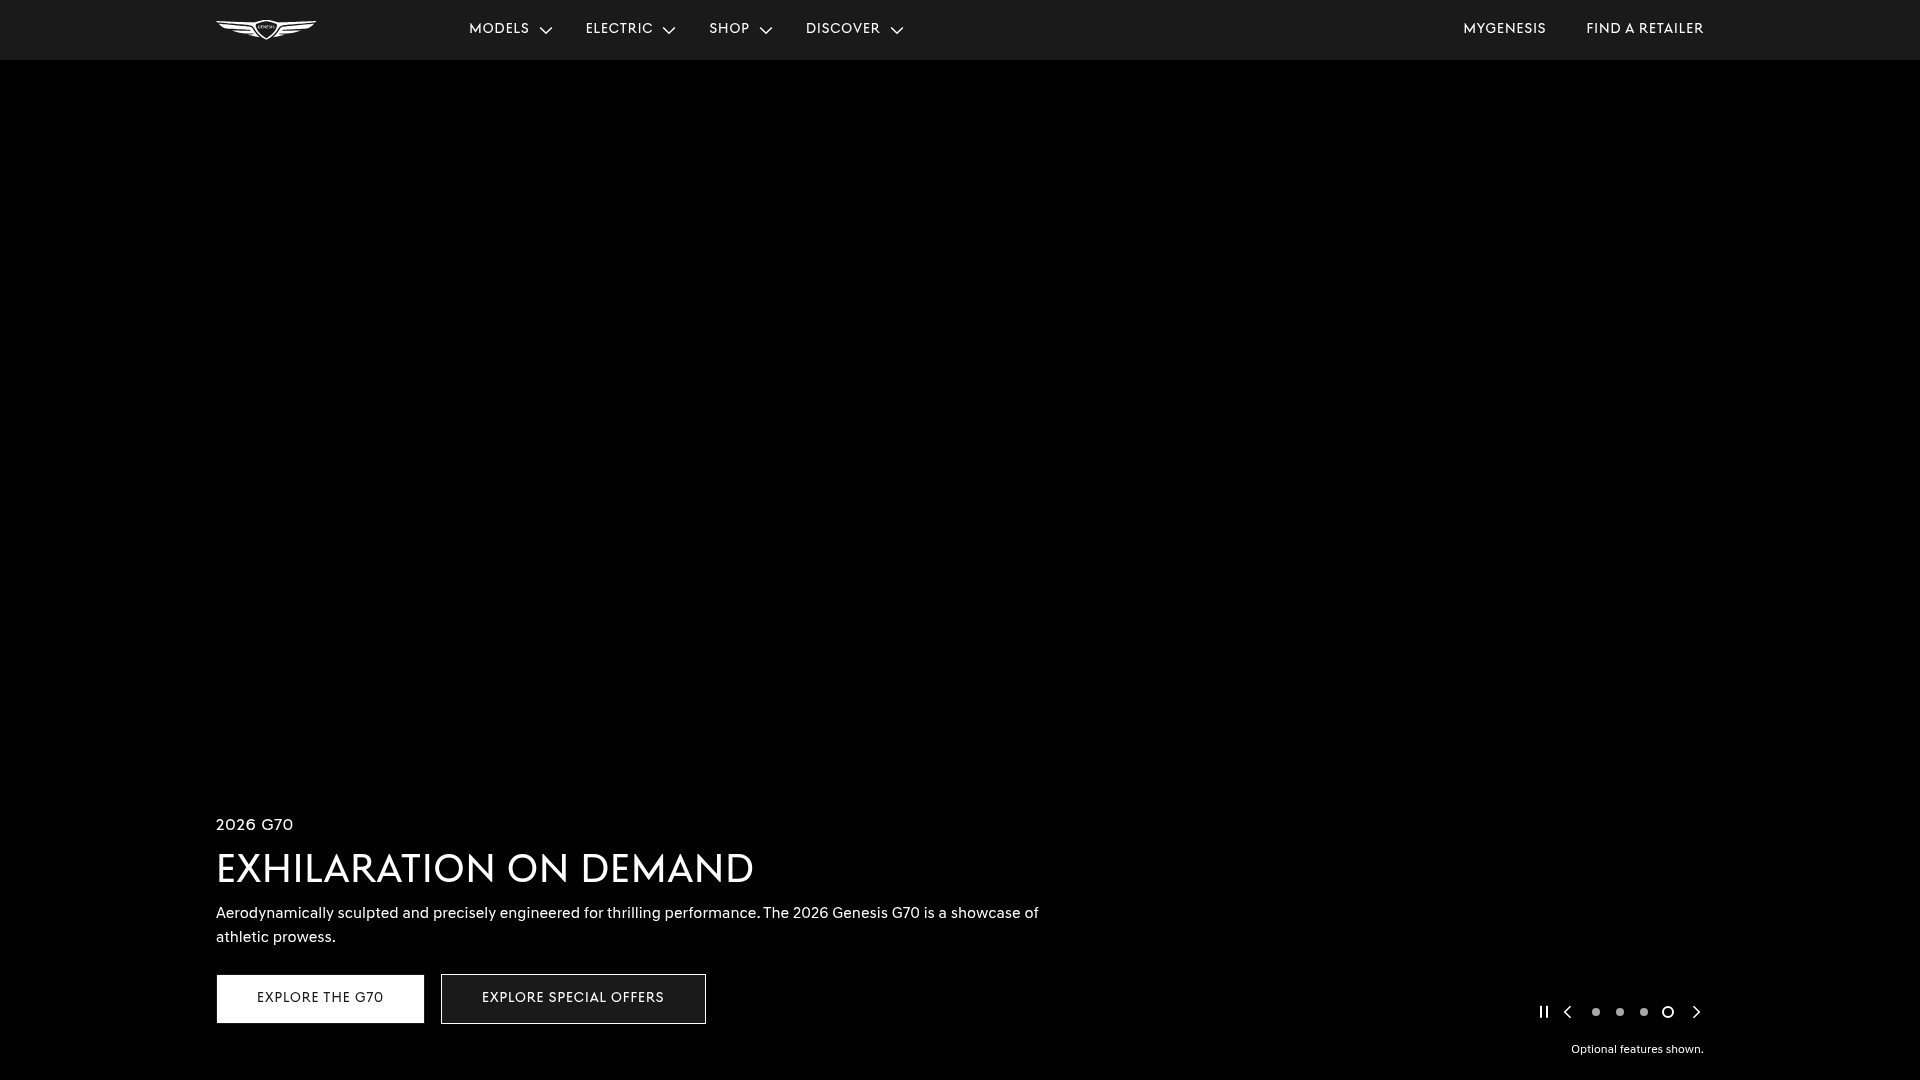
Task: Open the Models menu
Action: (x=499, y=29)
